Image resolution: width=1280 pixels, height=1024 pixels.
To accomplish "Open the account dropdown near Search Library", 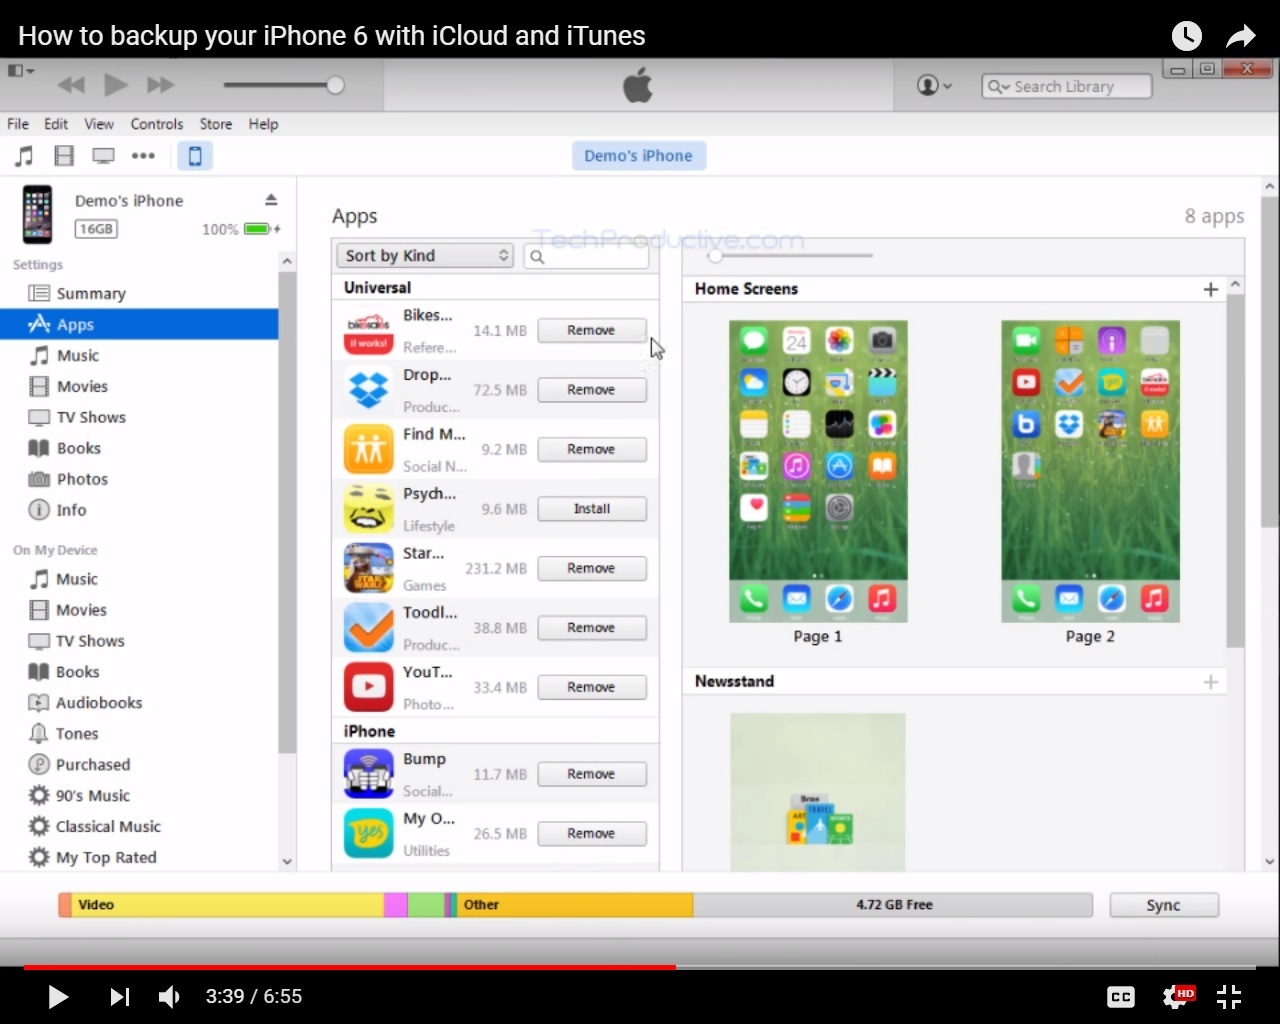I will [x=934, y=85].
